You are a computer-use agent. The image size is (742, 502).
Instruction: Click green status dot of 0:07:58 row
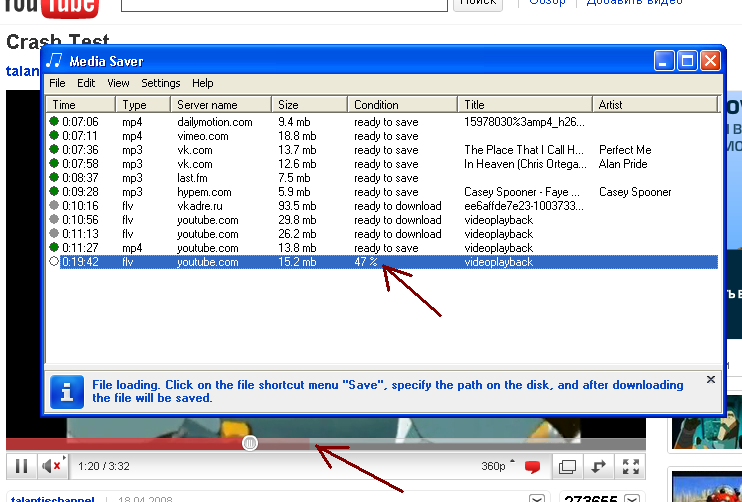click(x=54, y=163)
